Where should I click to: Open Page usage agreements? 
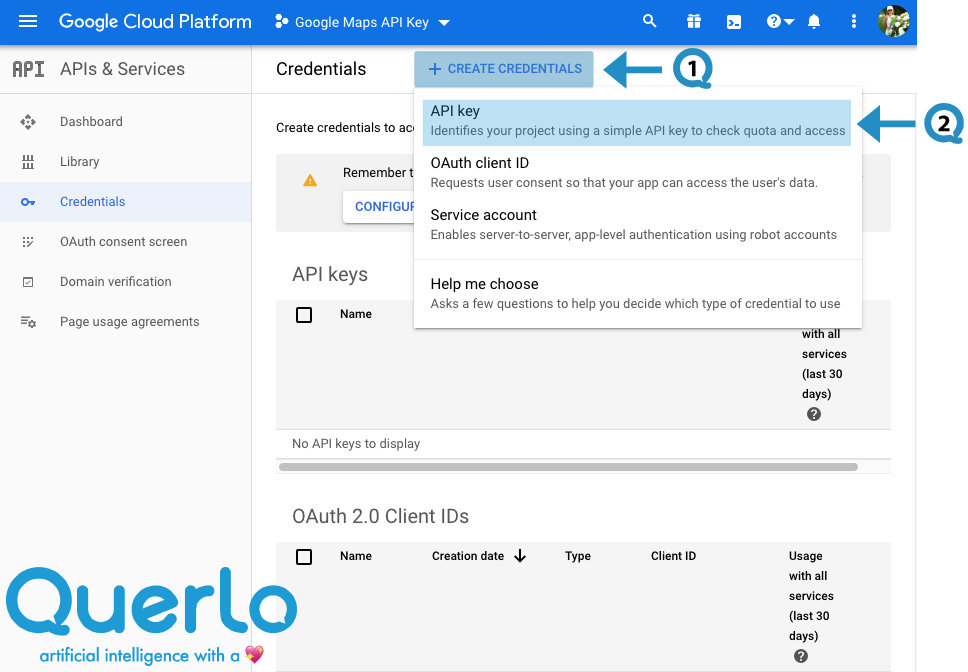click(126, 321)
